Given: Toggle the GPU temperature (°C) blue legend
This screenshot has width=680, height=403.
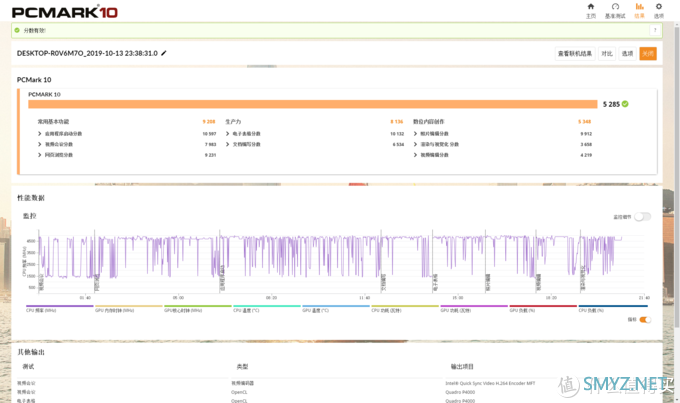Looking at the screenshot, I should 336,308.
